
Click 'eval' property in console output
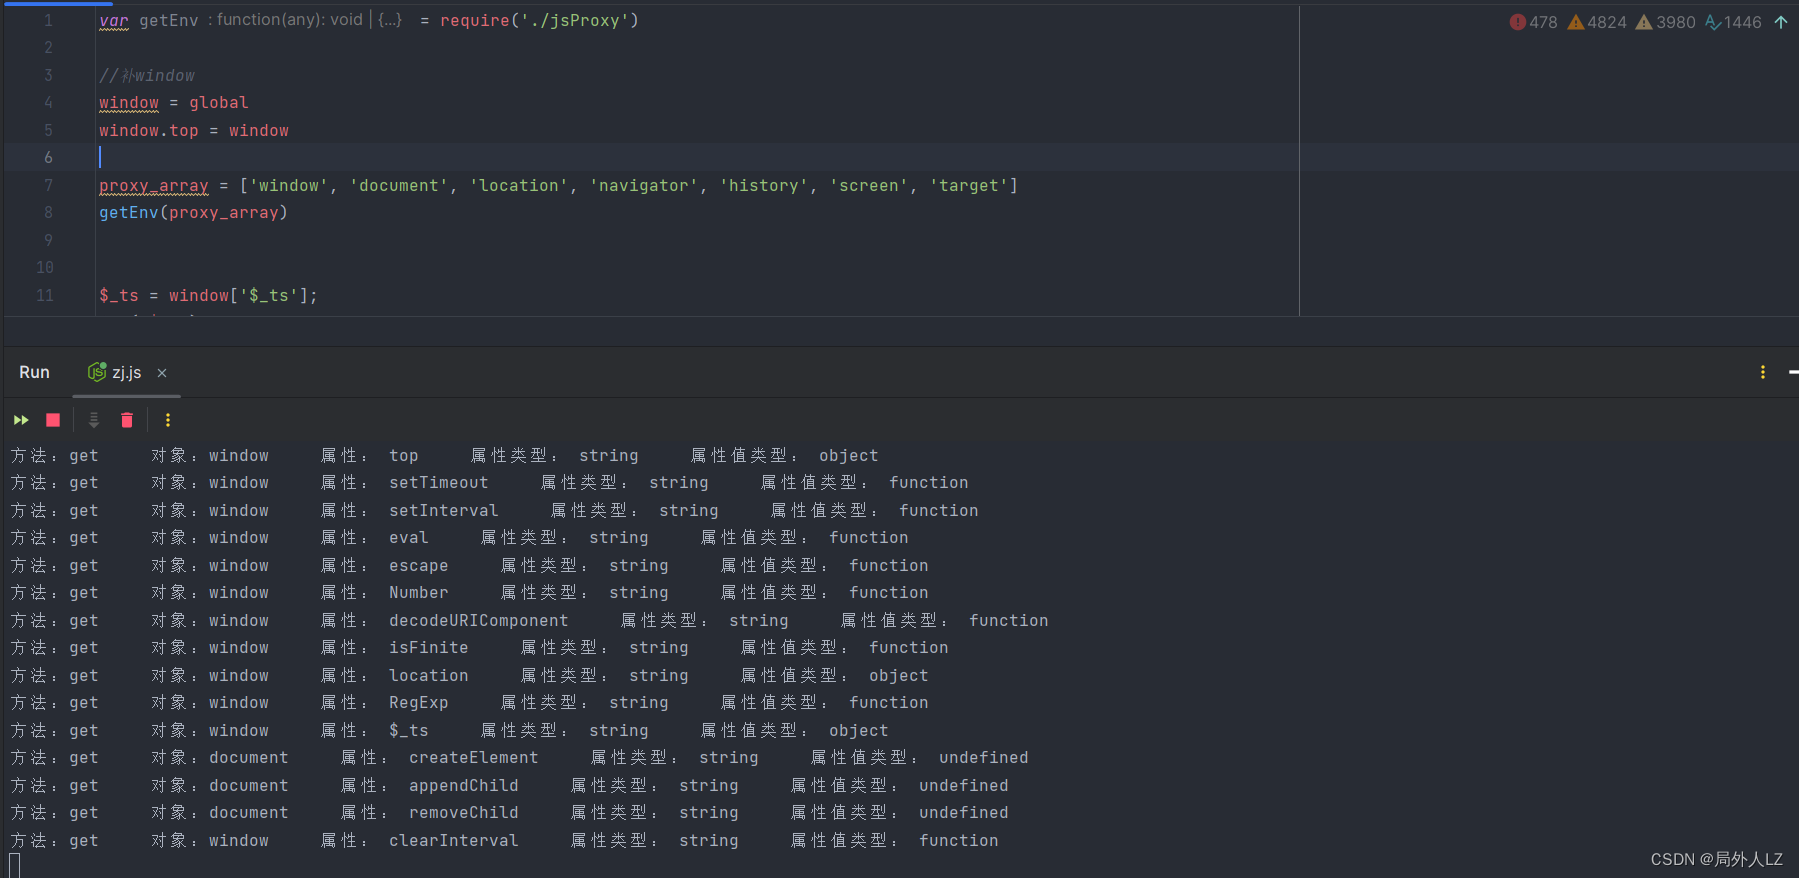click(x=409, y=538)
